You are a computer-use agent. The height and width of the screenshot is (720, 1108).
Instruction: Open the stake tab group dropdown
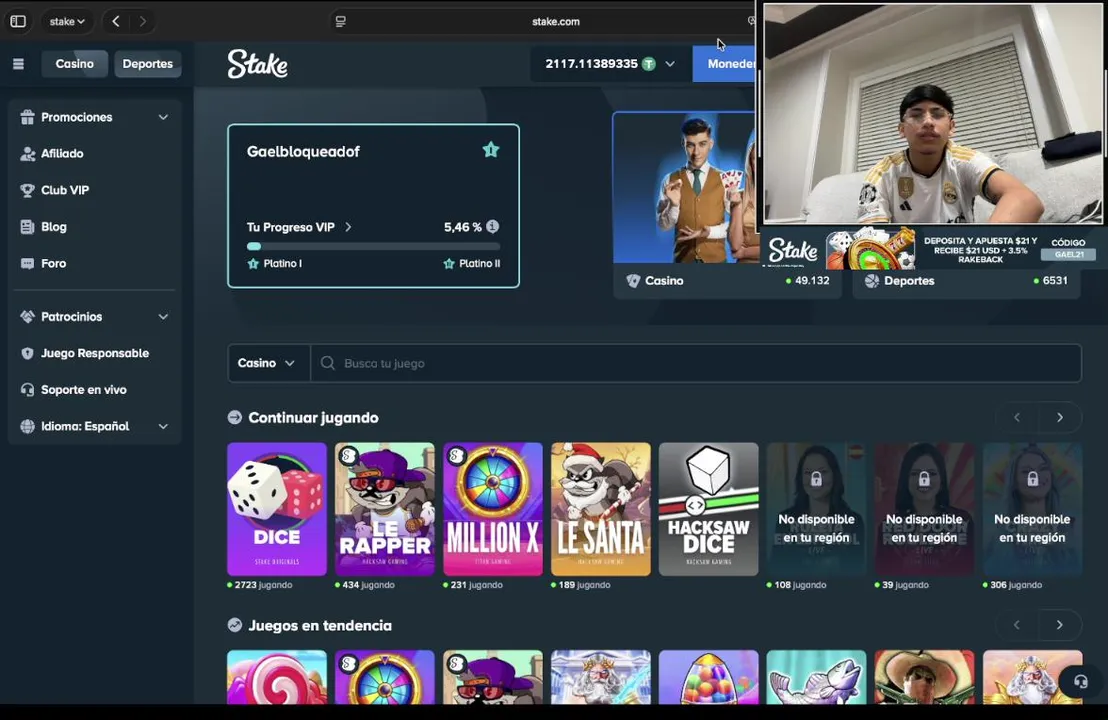pos(67,21)
